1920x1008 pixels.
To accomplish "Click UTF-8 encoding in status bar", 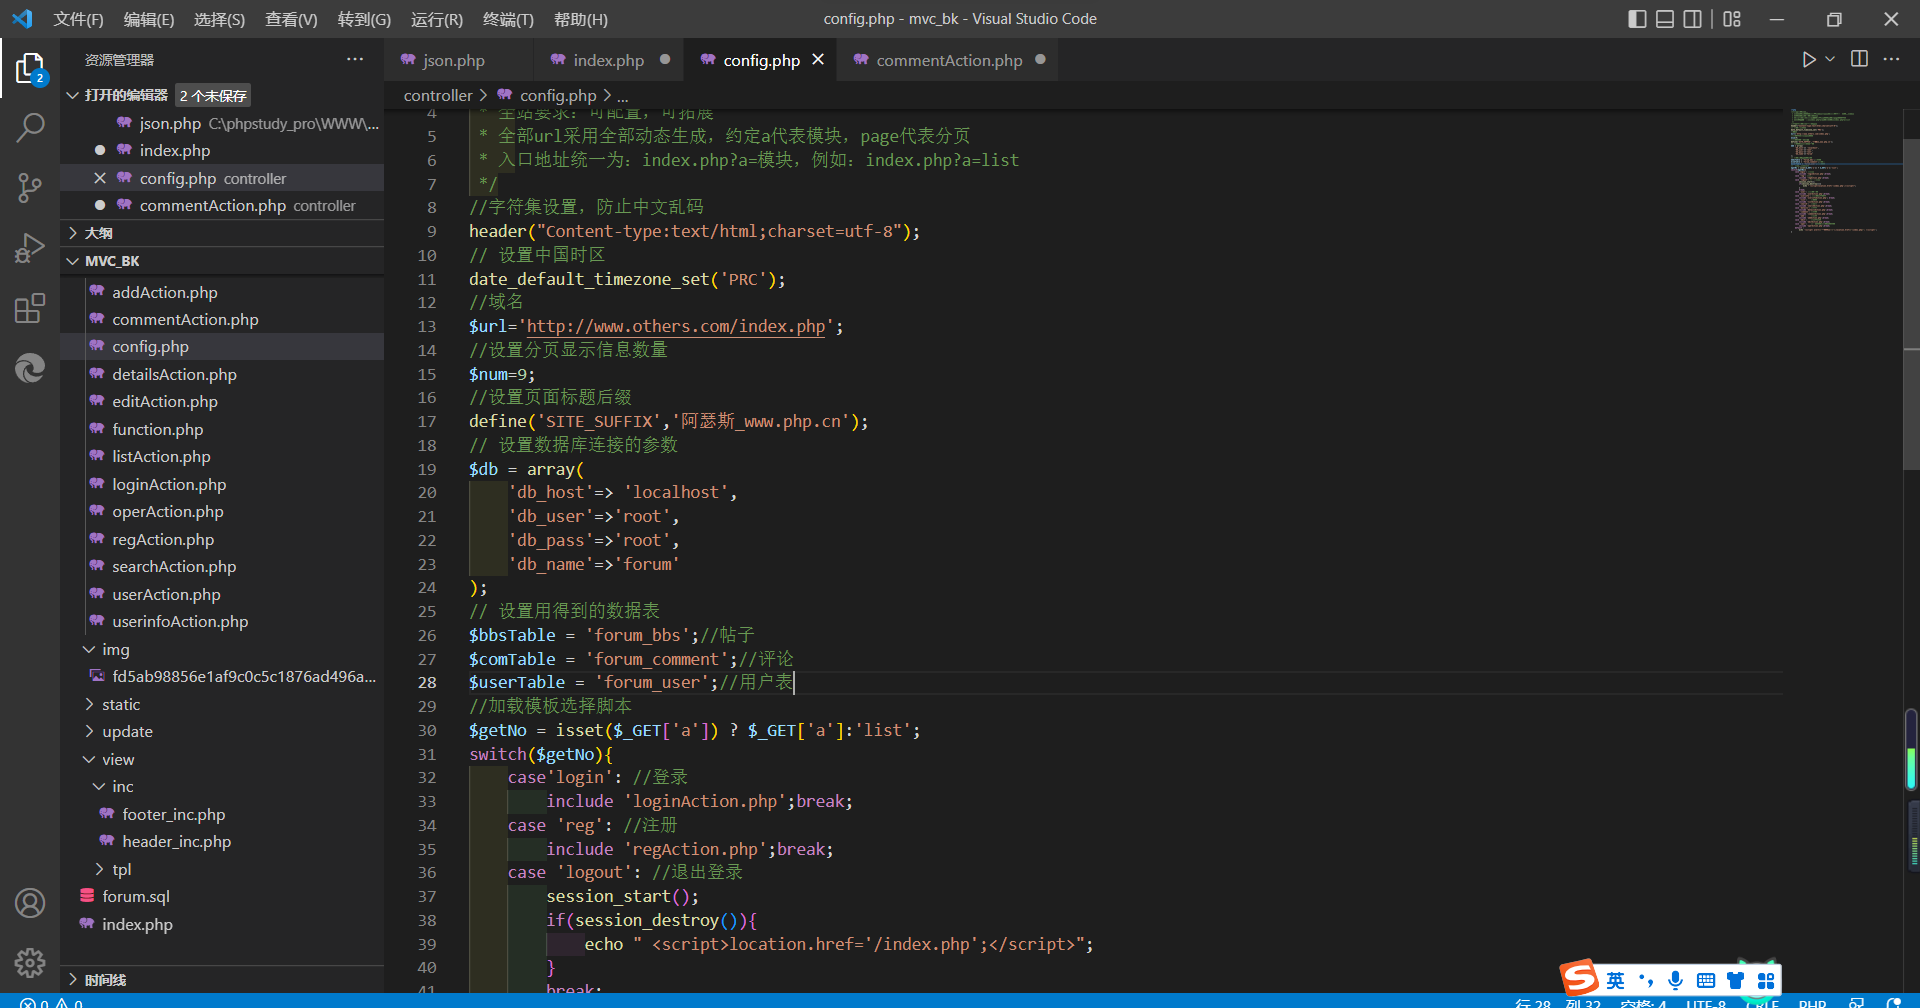I will click(1706, 1002).
